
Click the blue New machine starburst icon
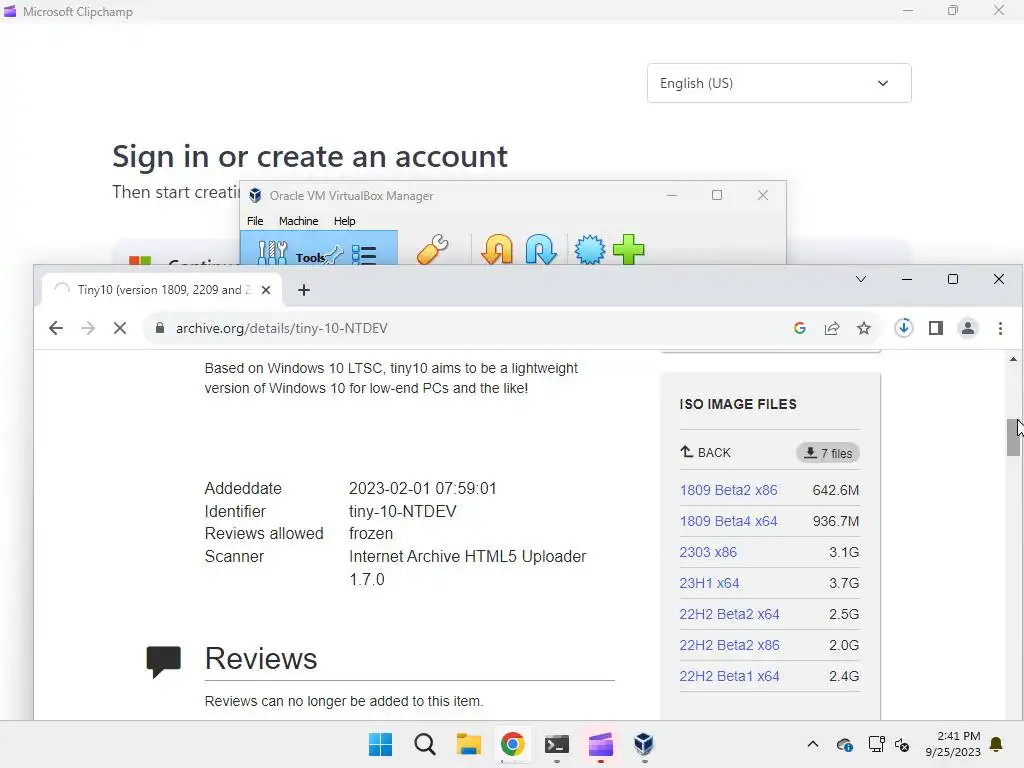click(590, 249)
